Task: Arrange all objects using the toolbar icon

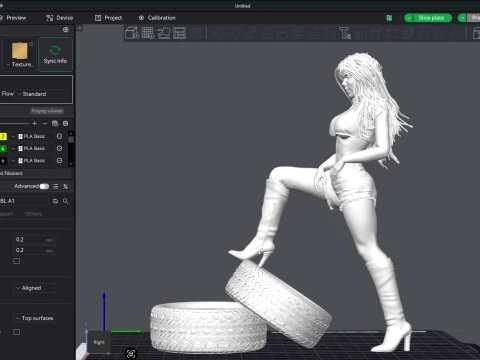Action: click(179, 33)
